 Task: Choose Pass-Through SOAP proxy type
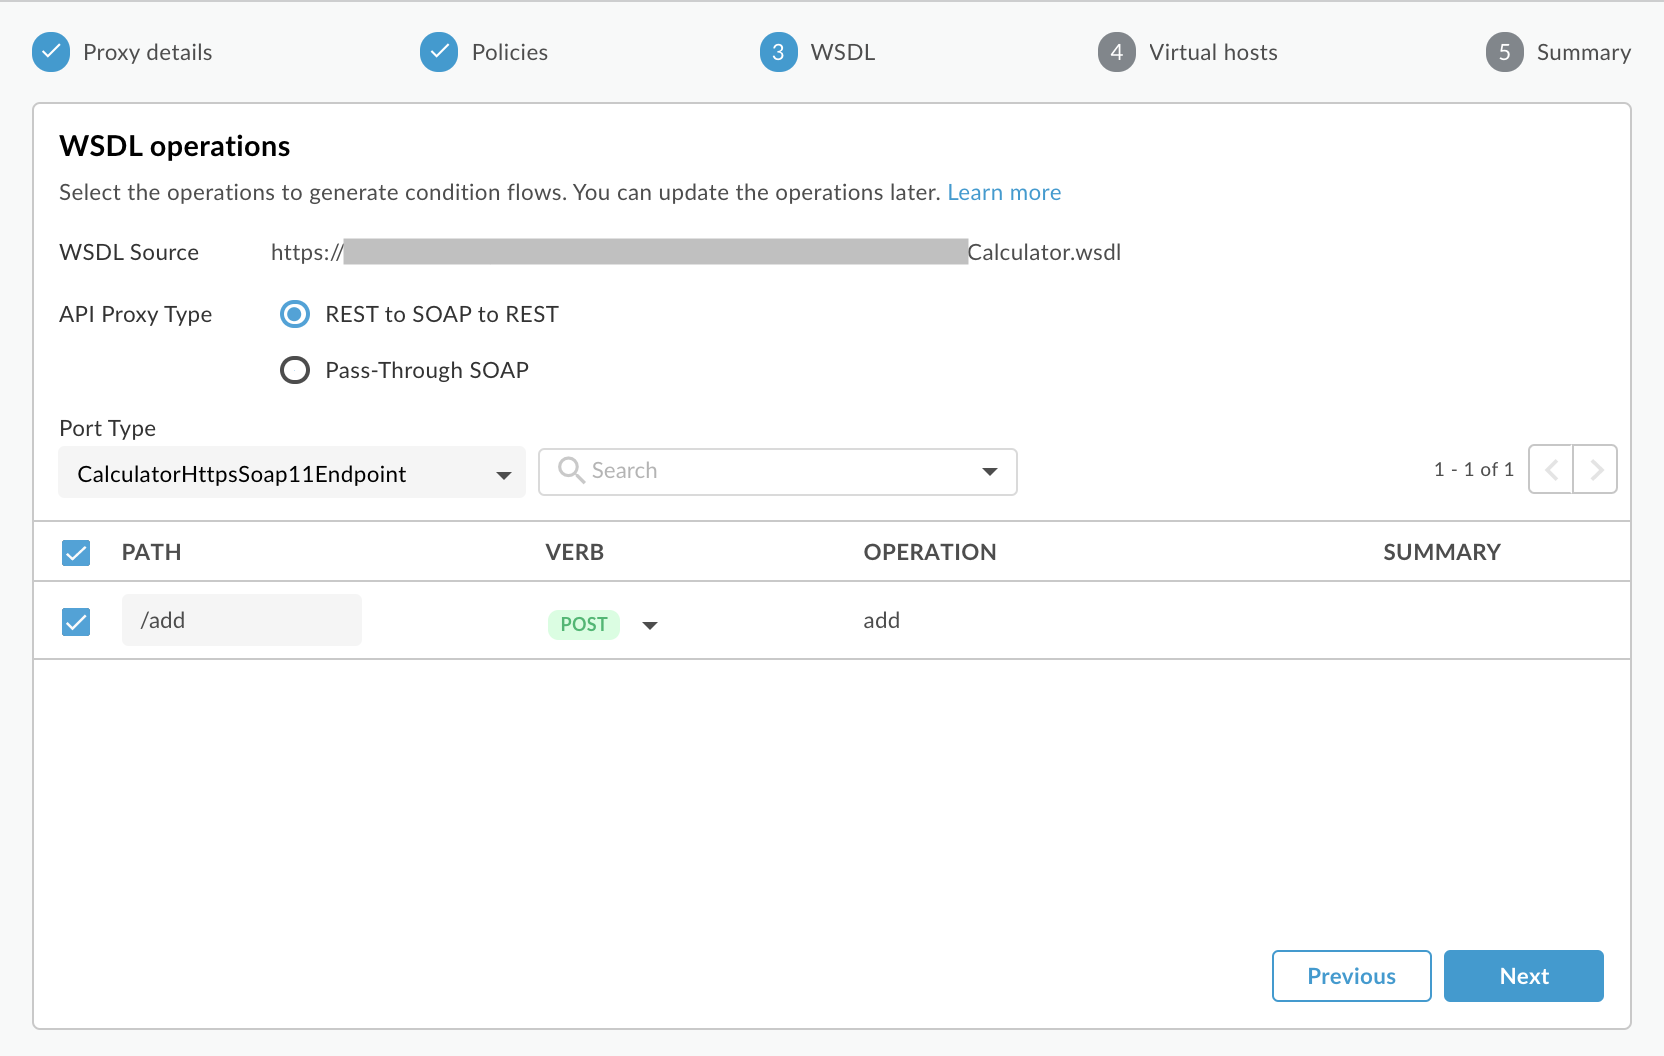pos(295,371)
